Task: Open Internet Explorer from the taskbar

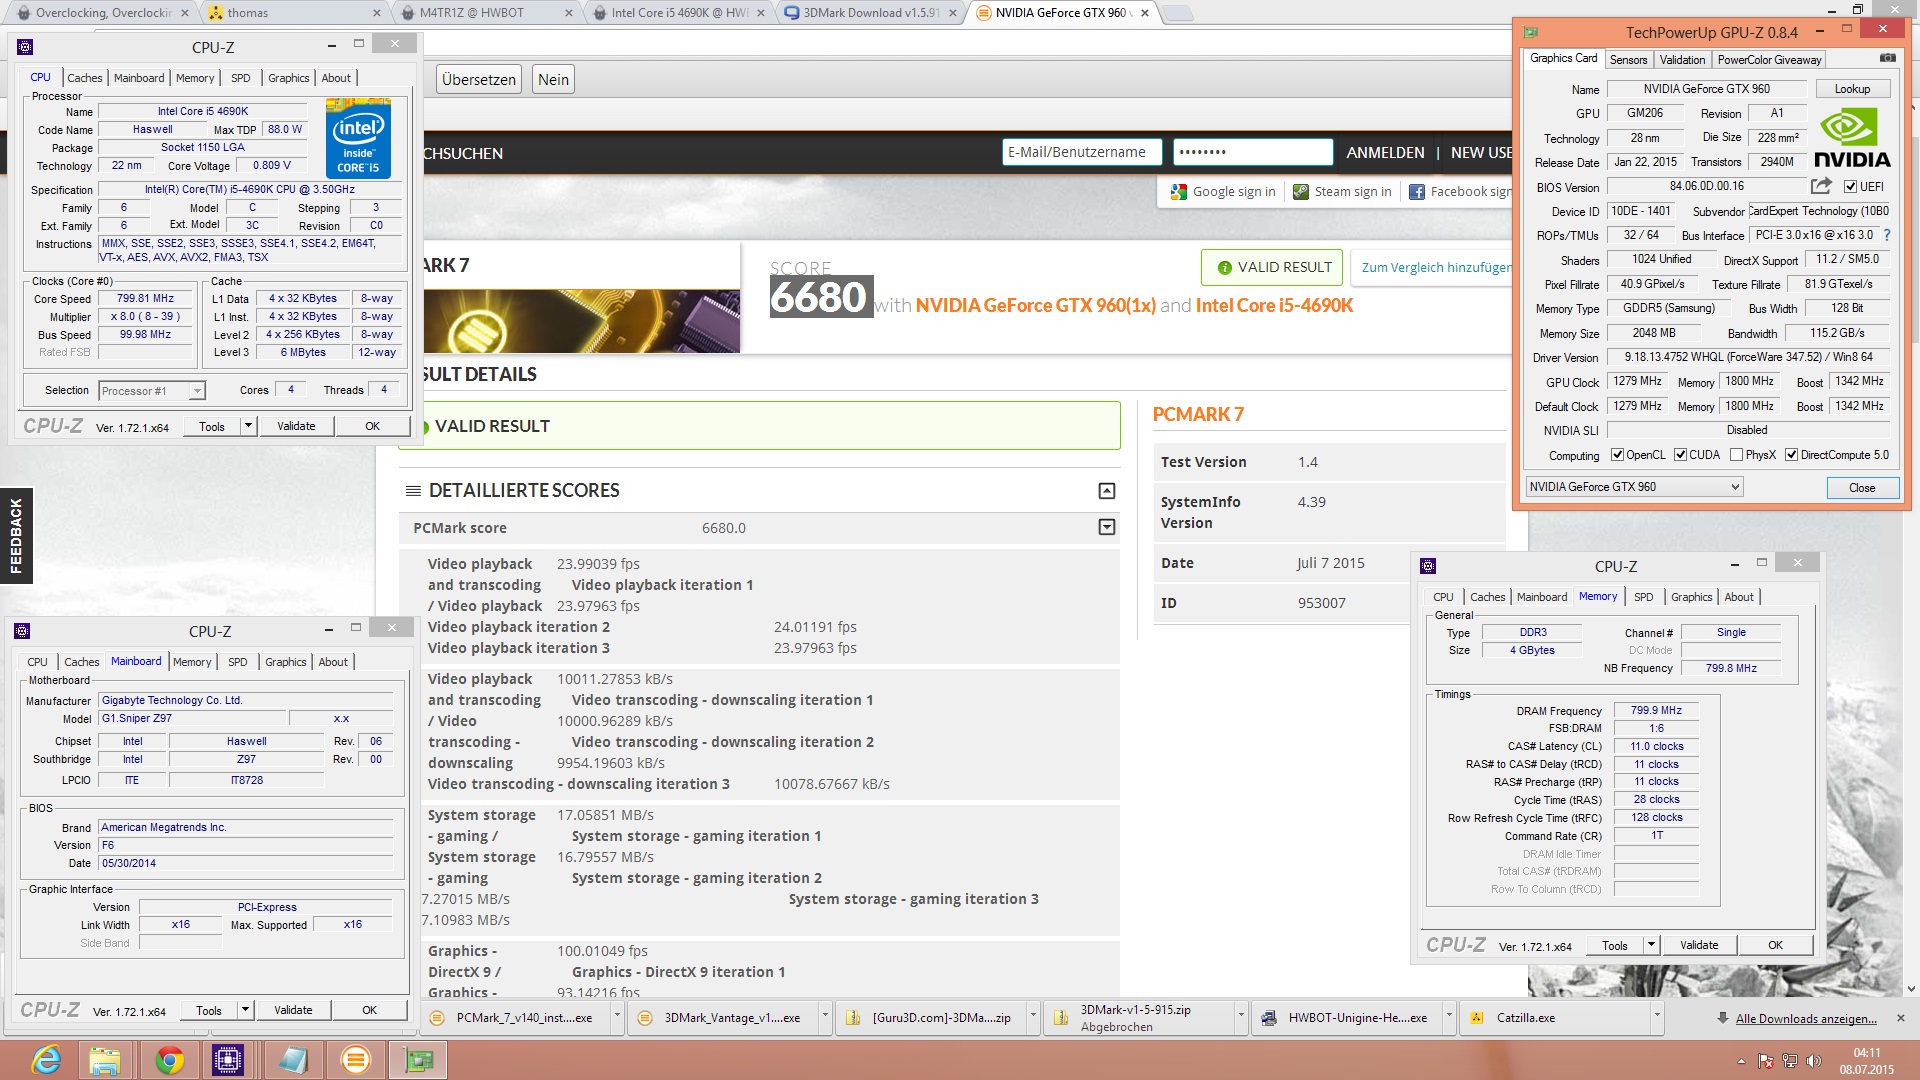Action: [x=46, y=1060]
